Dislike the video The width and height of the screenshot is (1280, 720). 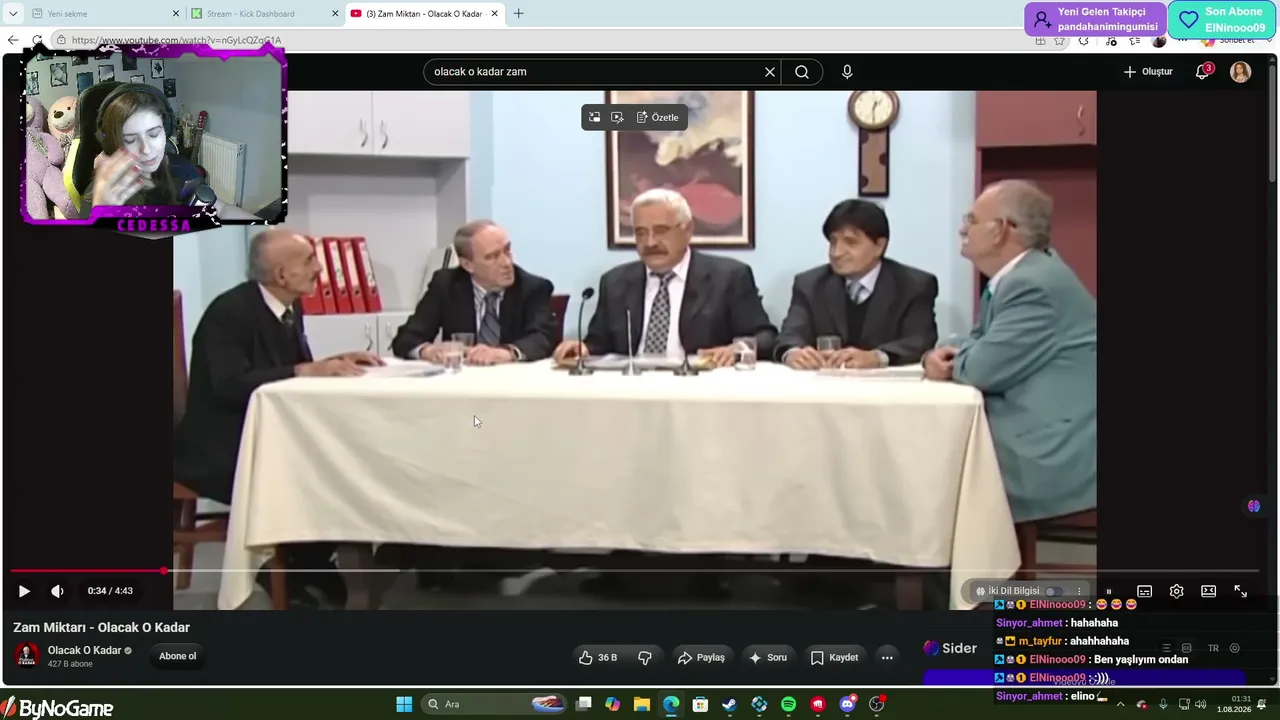(645, 657)
